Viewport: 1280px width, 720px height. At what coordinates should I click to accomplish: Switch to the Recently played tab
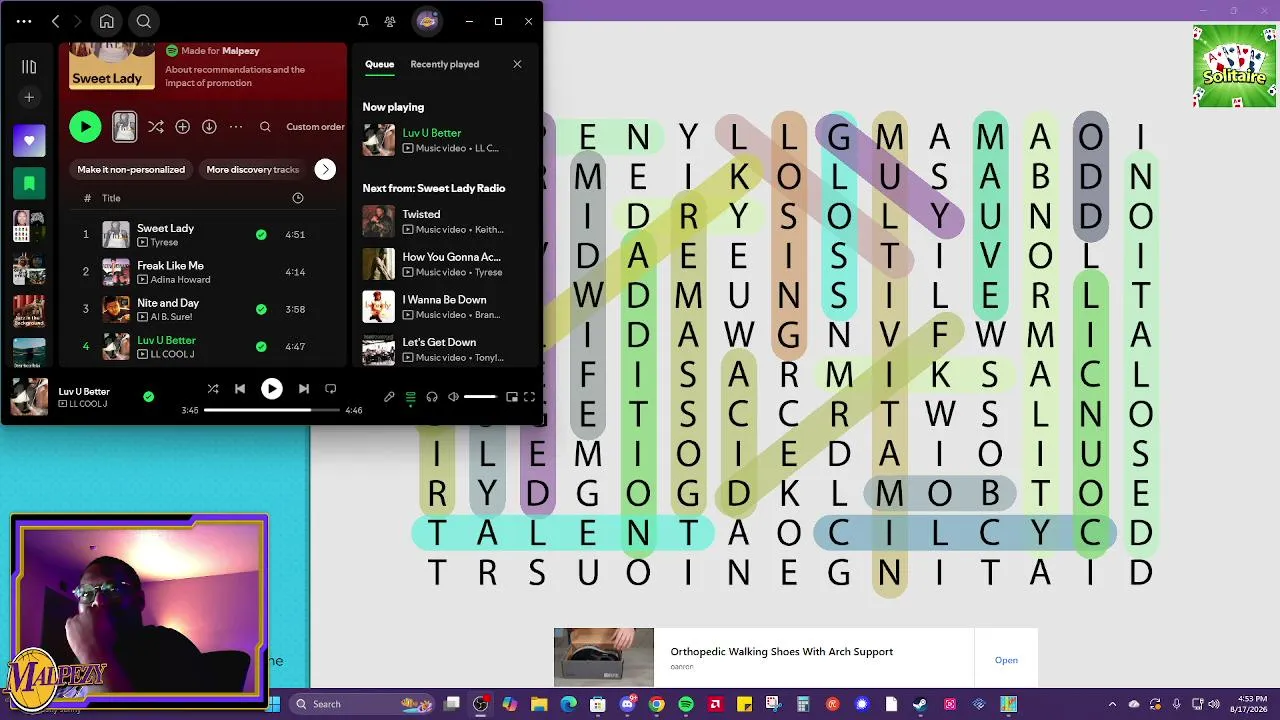[445, 64]
